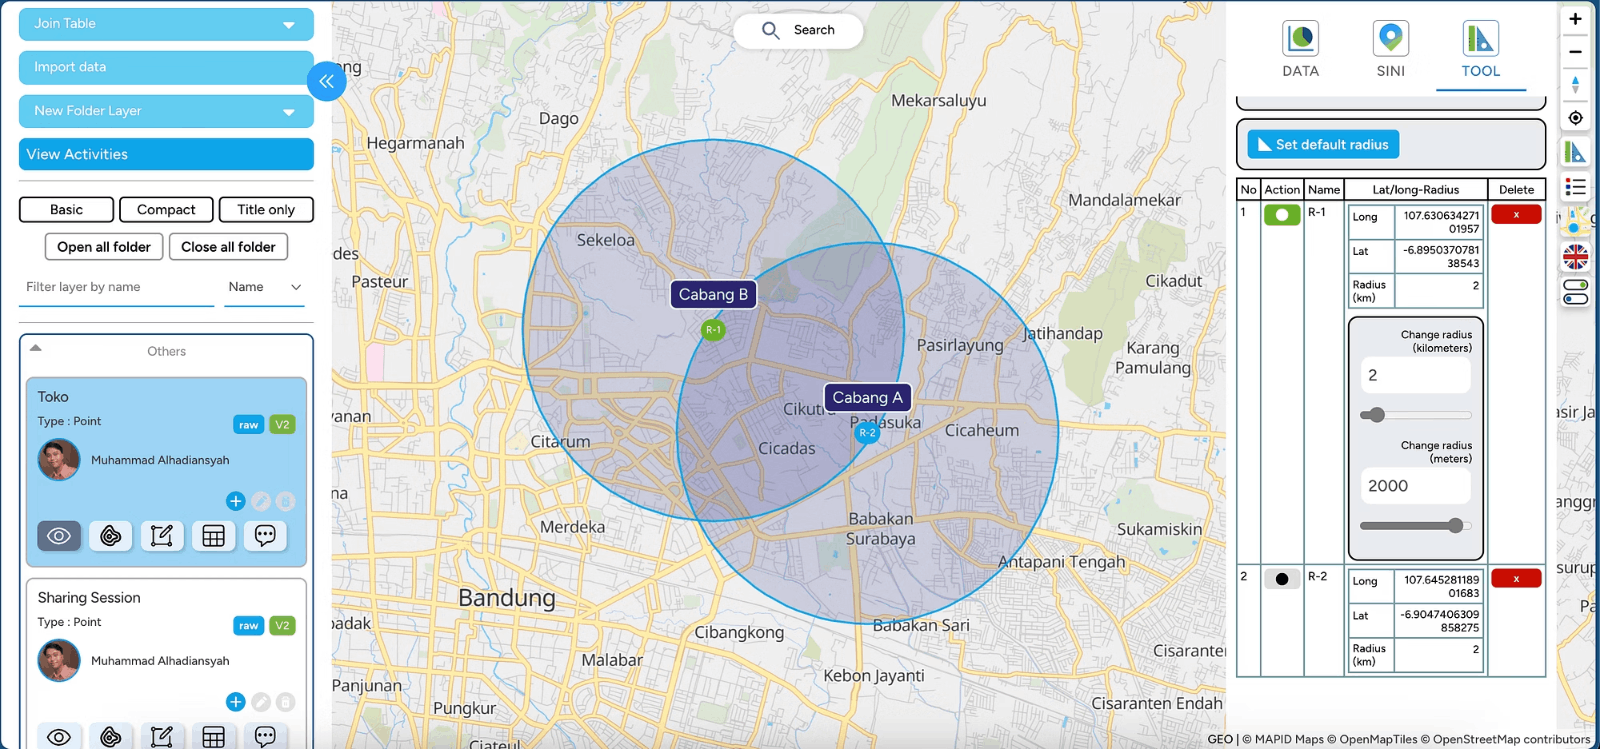
Task: Click the locate-me target icon
Action: (1575, 118)
